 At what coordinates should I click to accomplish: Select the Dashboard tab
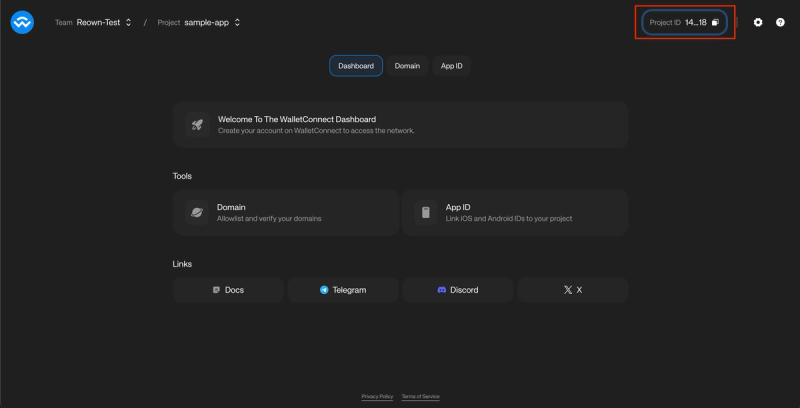(x=356, y=66)
